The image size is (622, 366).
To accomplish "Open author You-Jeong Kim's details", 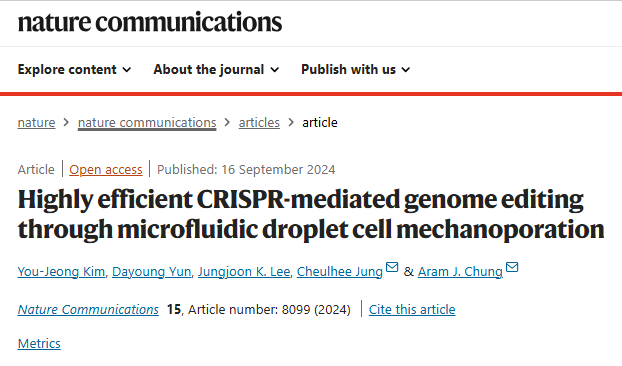I will [61, 272].
